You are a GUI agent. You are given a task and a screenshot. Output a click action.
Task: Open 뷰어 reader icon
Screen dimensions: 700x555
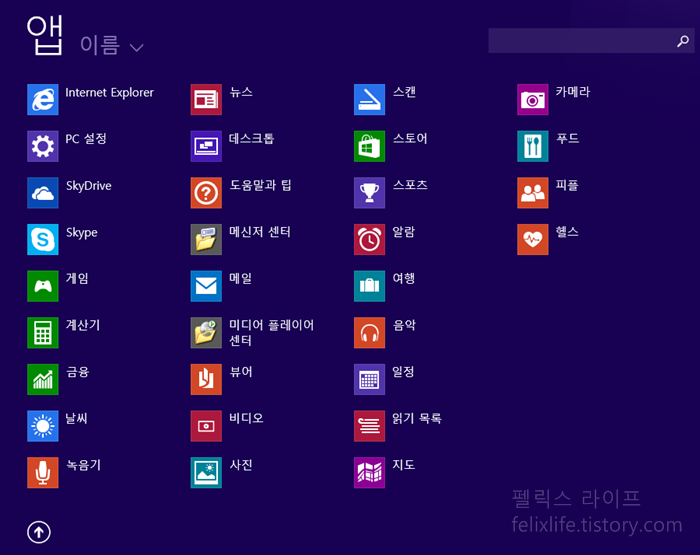pos(206,380)
